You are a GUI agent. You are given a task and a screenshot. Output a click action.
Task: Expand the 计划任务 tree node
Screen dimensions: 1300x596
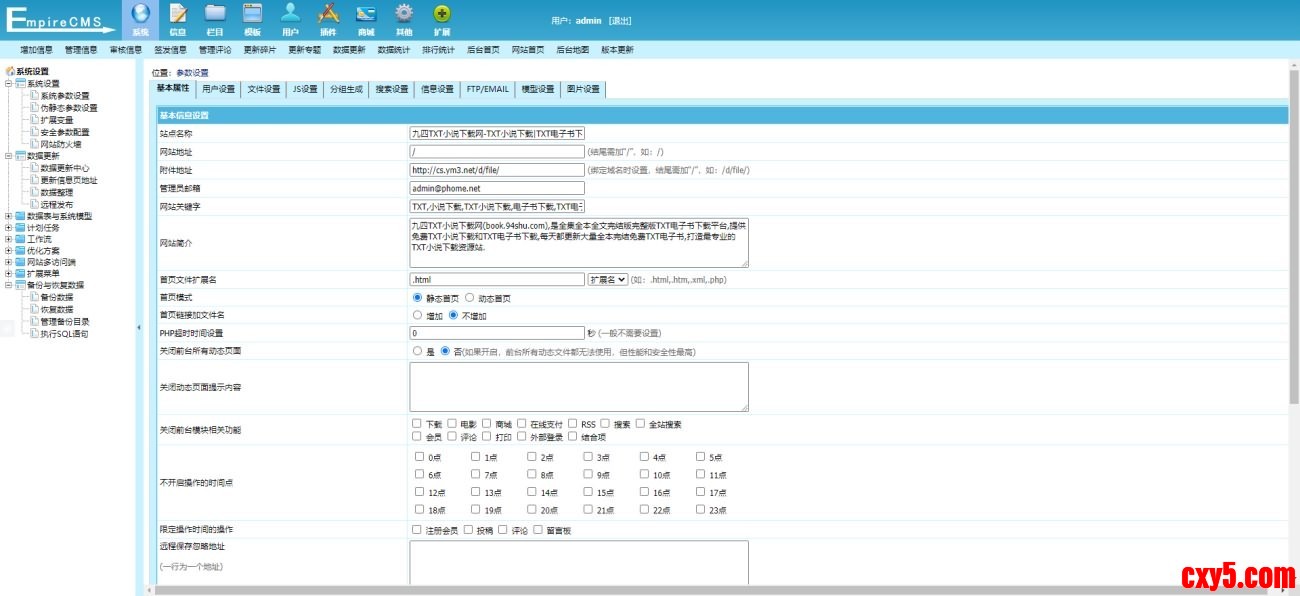(x=9, y=227)
